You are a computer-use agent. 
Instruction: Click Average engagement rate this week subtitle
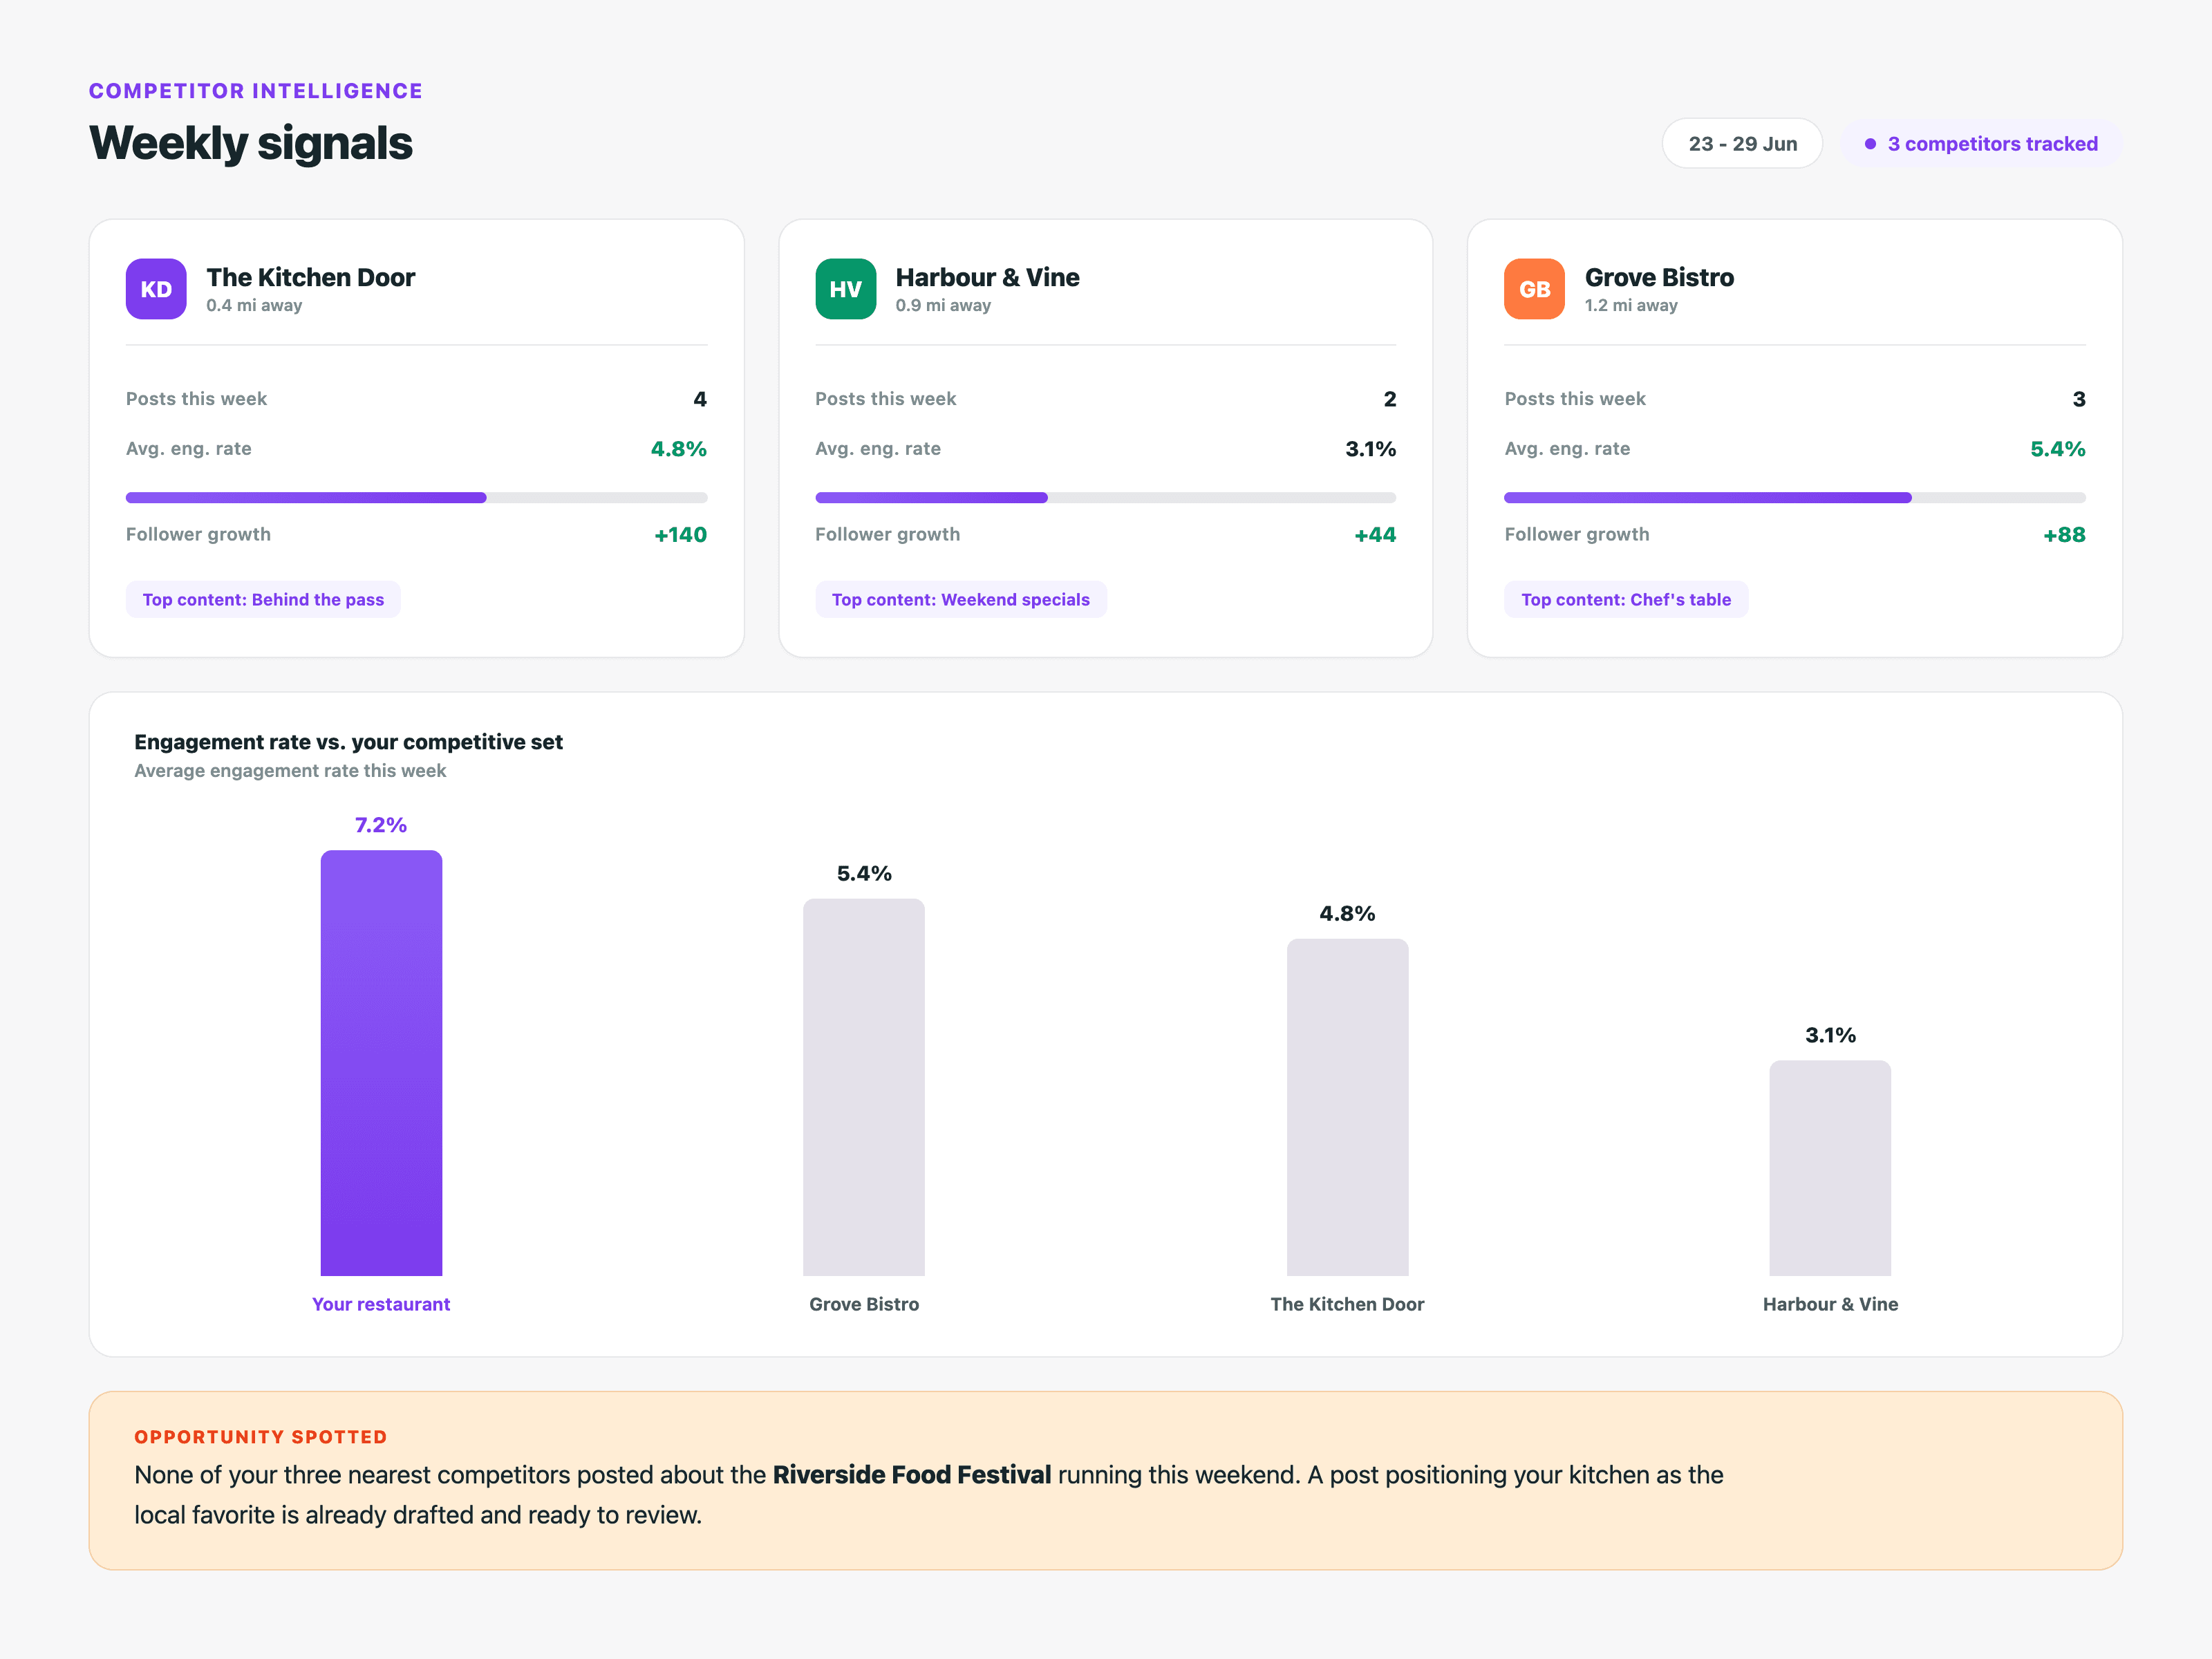(x=290, y=771)
